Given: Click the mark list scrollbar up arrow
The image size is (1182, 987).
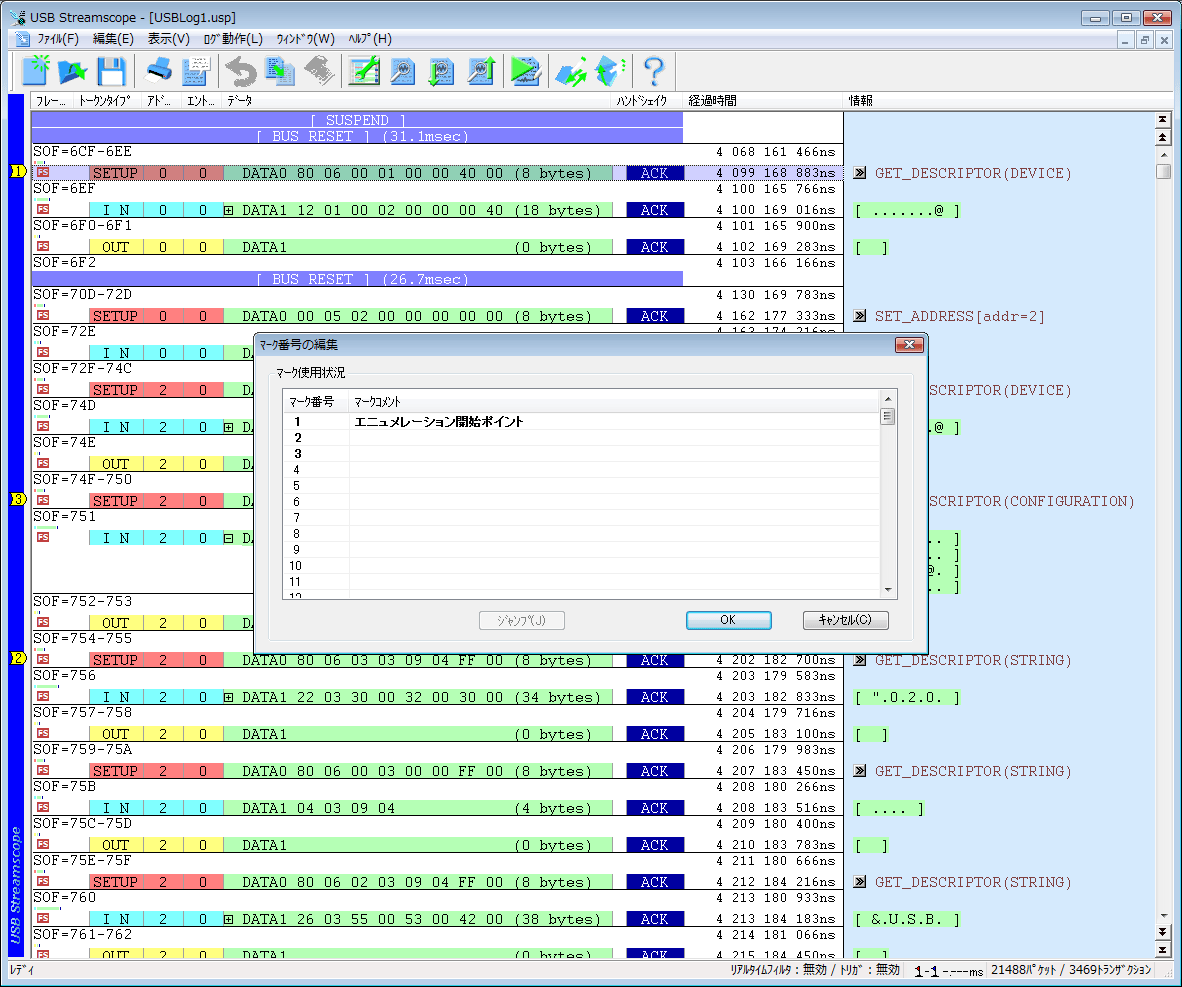Looking at the screenshot, I should (887, 399).
